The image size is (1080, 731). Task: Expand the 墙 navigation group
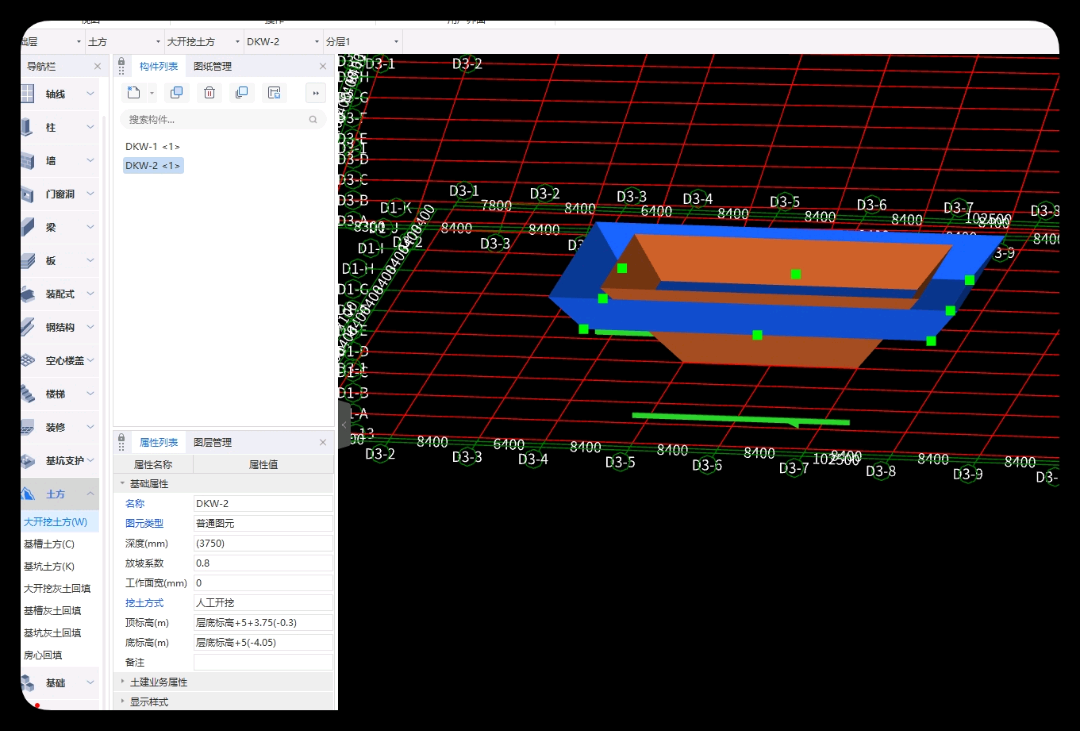coord(90,161)
